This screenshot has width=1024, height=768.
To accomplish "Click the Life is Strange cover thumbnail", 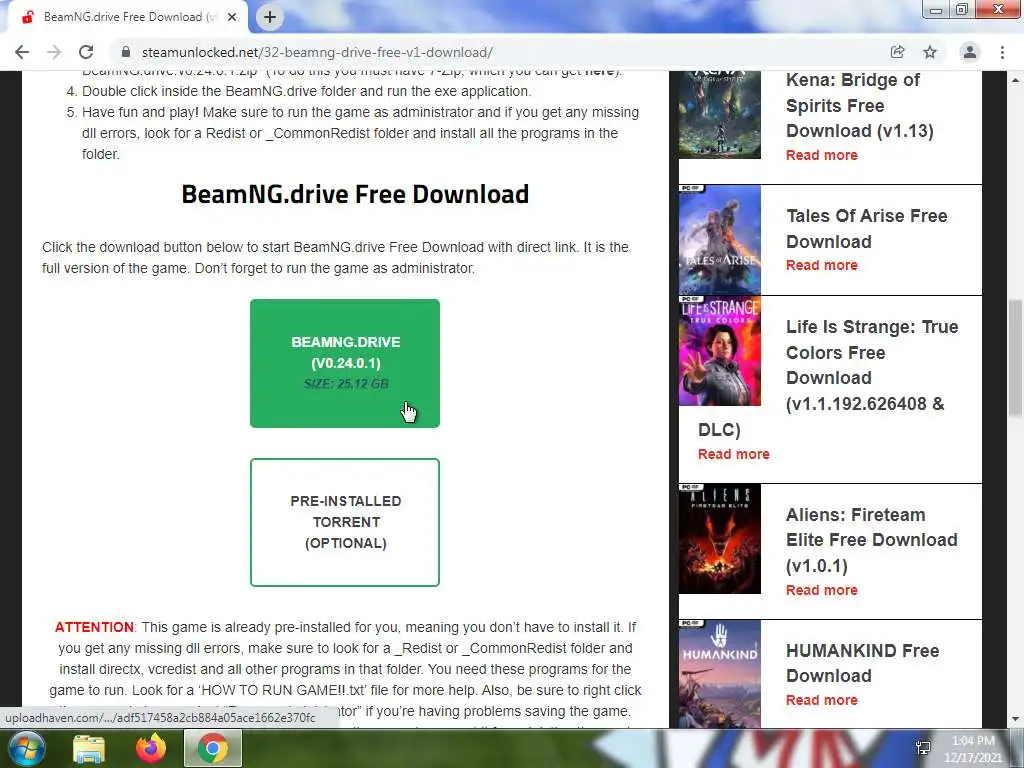I will coord(720,351).
